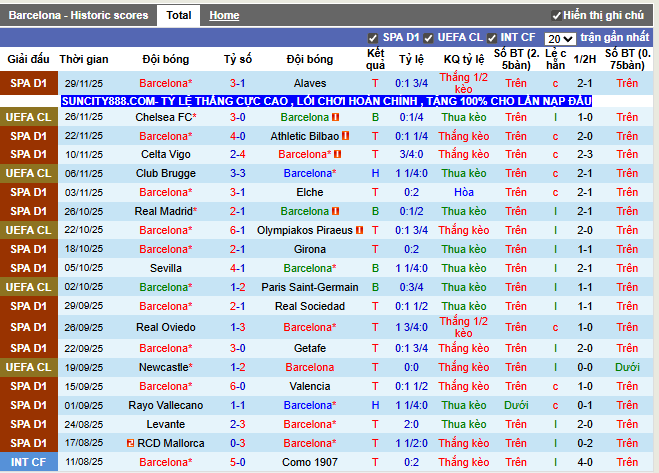Switch to the Total tab
Viewport: 659px width, 473px height.
[179, 16]
